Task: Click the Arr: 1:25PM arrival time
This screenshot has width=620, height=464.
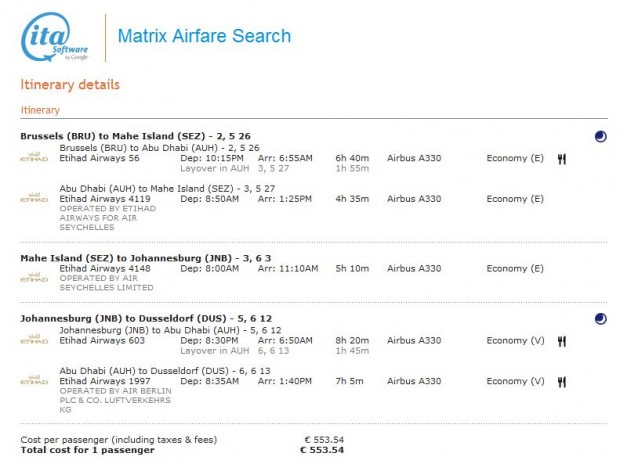Action: coord(285,199)
